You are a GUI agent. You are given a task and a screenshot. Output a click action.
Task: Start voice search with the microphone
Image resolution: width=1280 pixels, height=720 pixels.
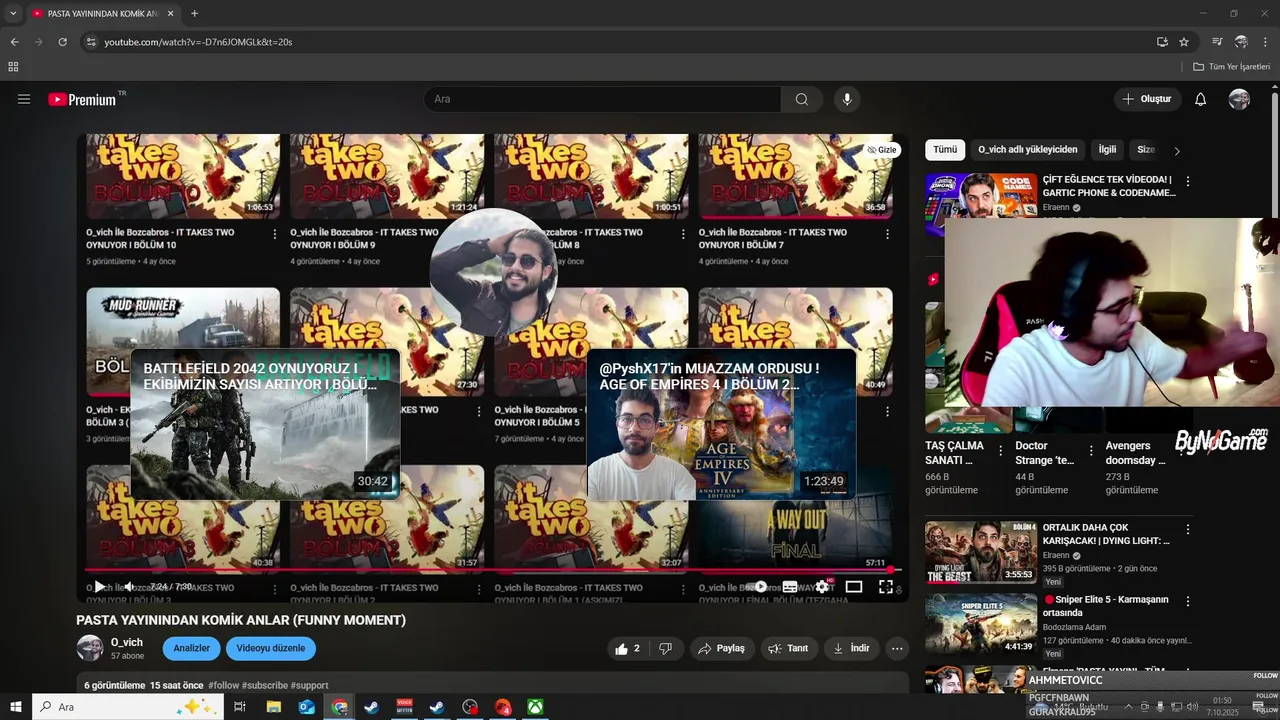(x=847, y=99)
